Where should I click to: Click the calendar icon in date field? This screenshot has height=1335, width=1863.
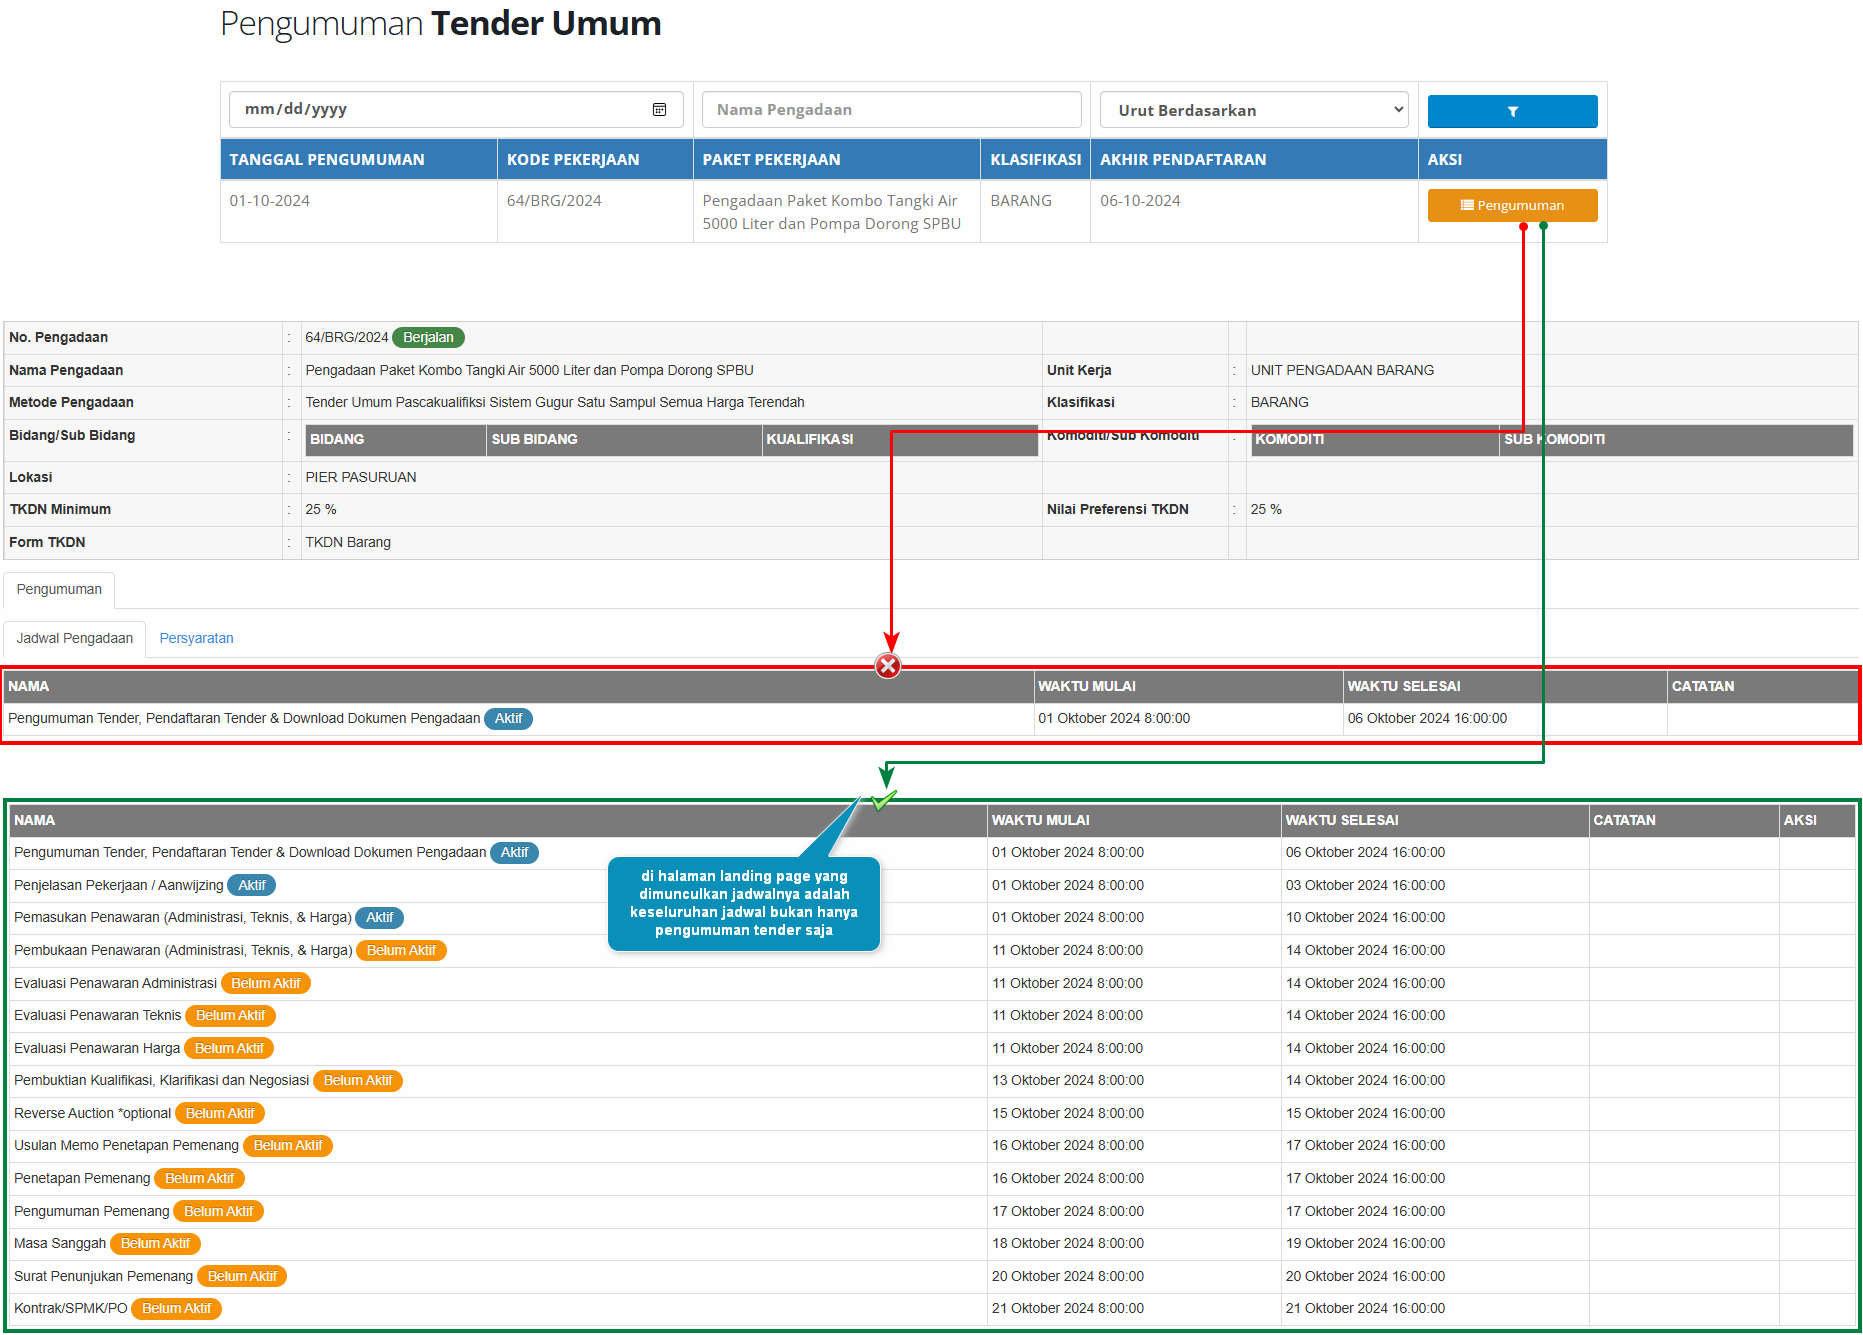[659, 110]
